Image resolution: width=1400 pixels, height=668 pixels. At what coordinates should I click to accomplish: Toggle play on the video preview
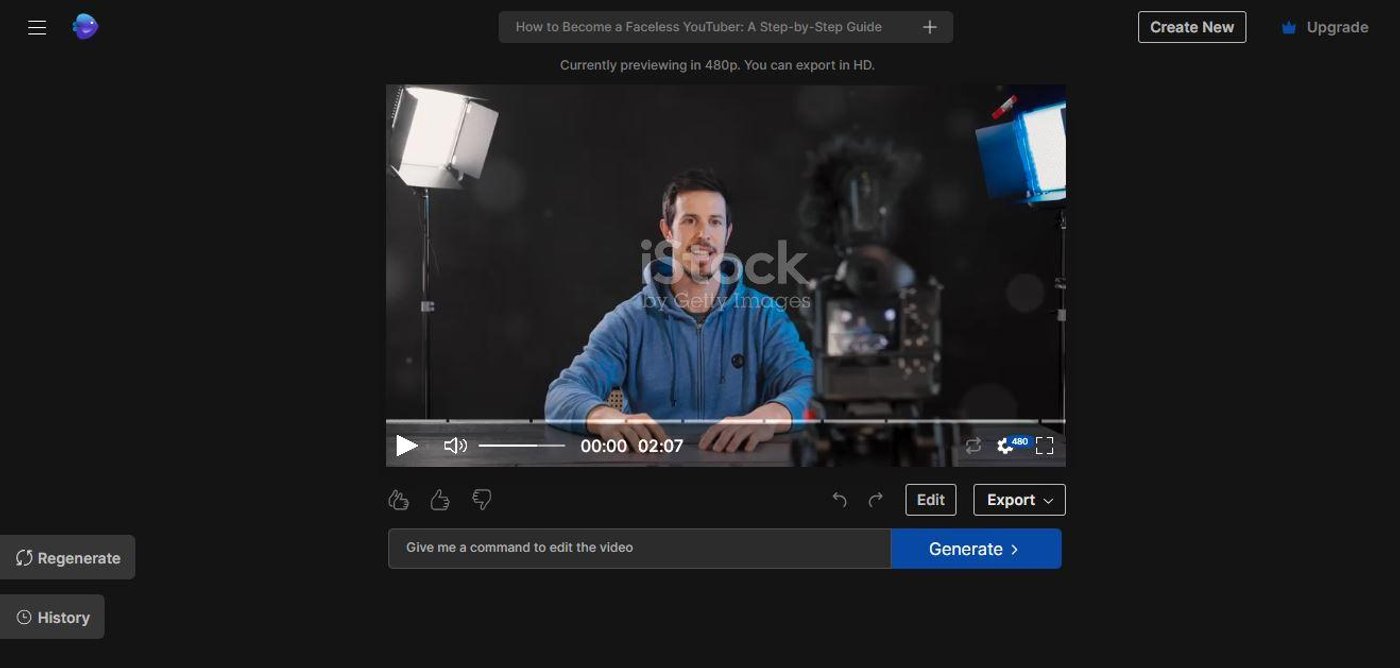(406, 445)
